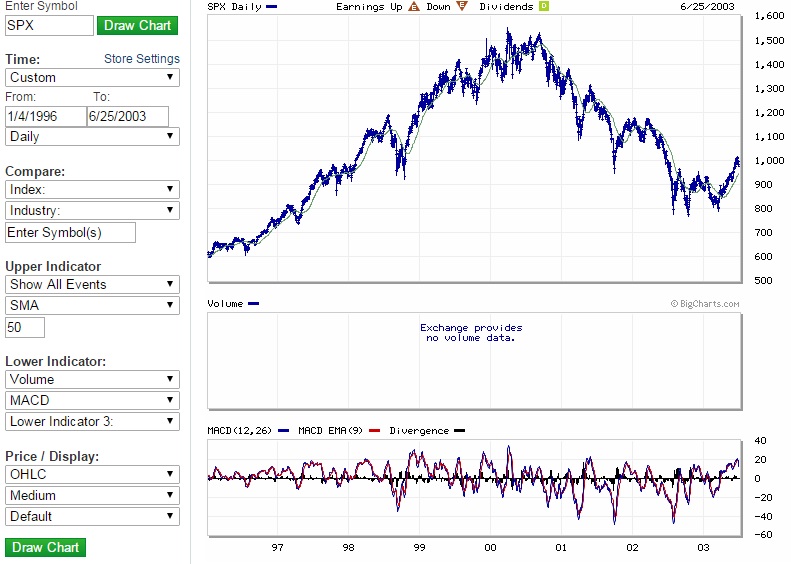Click the MACD EMA(9) red legend marker
791x564 pixels.
click(x=377, y=431)
